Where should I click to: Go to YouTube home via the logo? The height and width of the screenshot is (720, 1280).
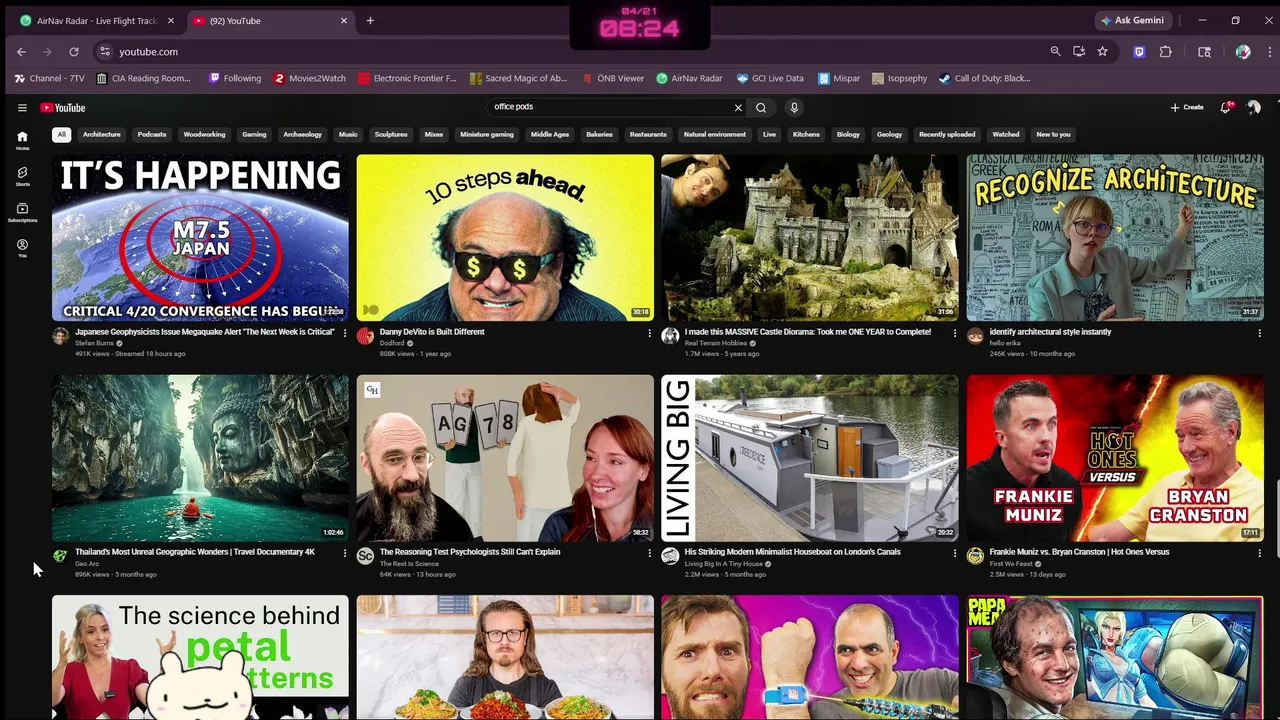pos(63,108)
